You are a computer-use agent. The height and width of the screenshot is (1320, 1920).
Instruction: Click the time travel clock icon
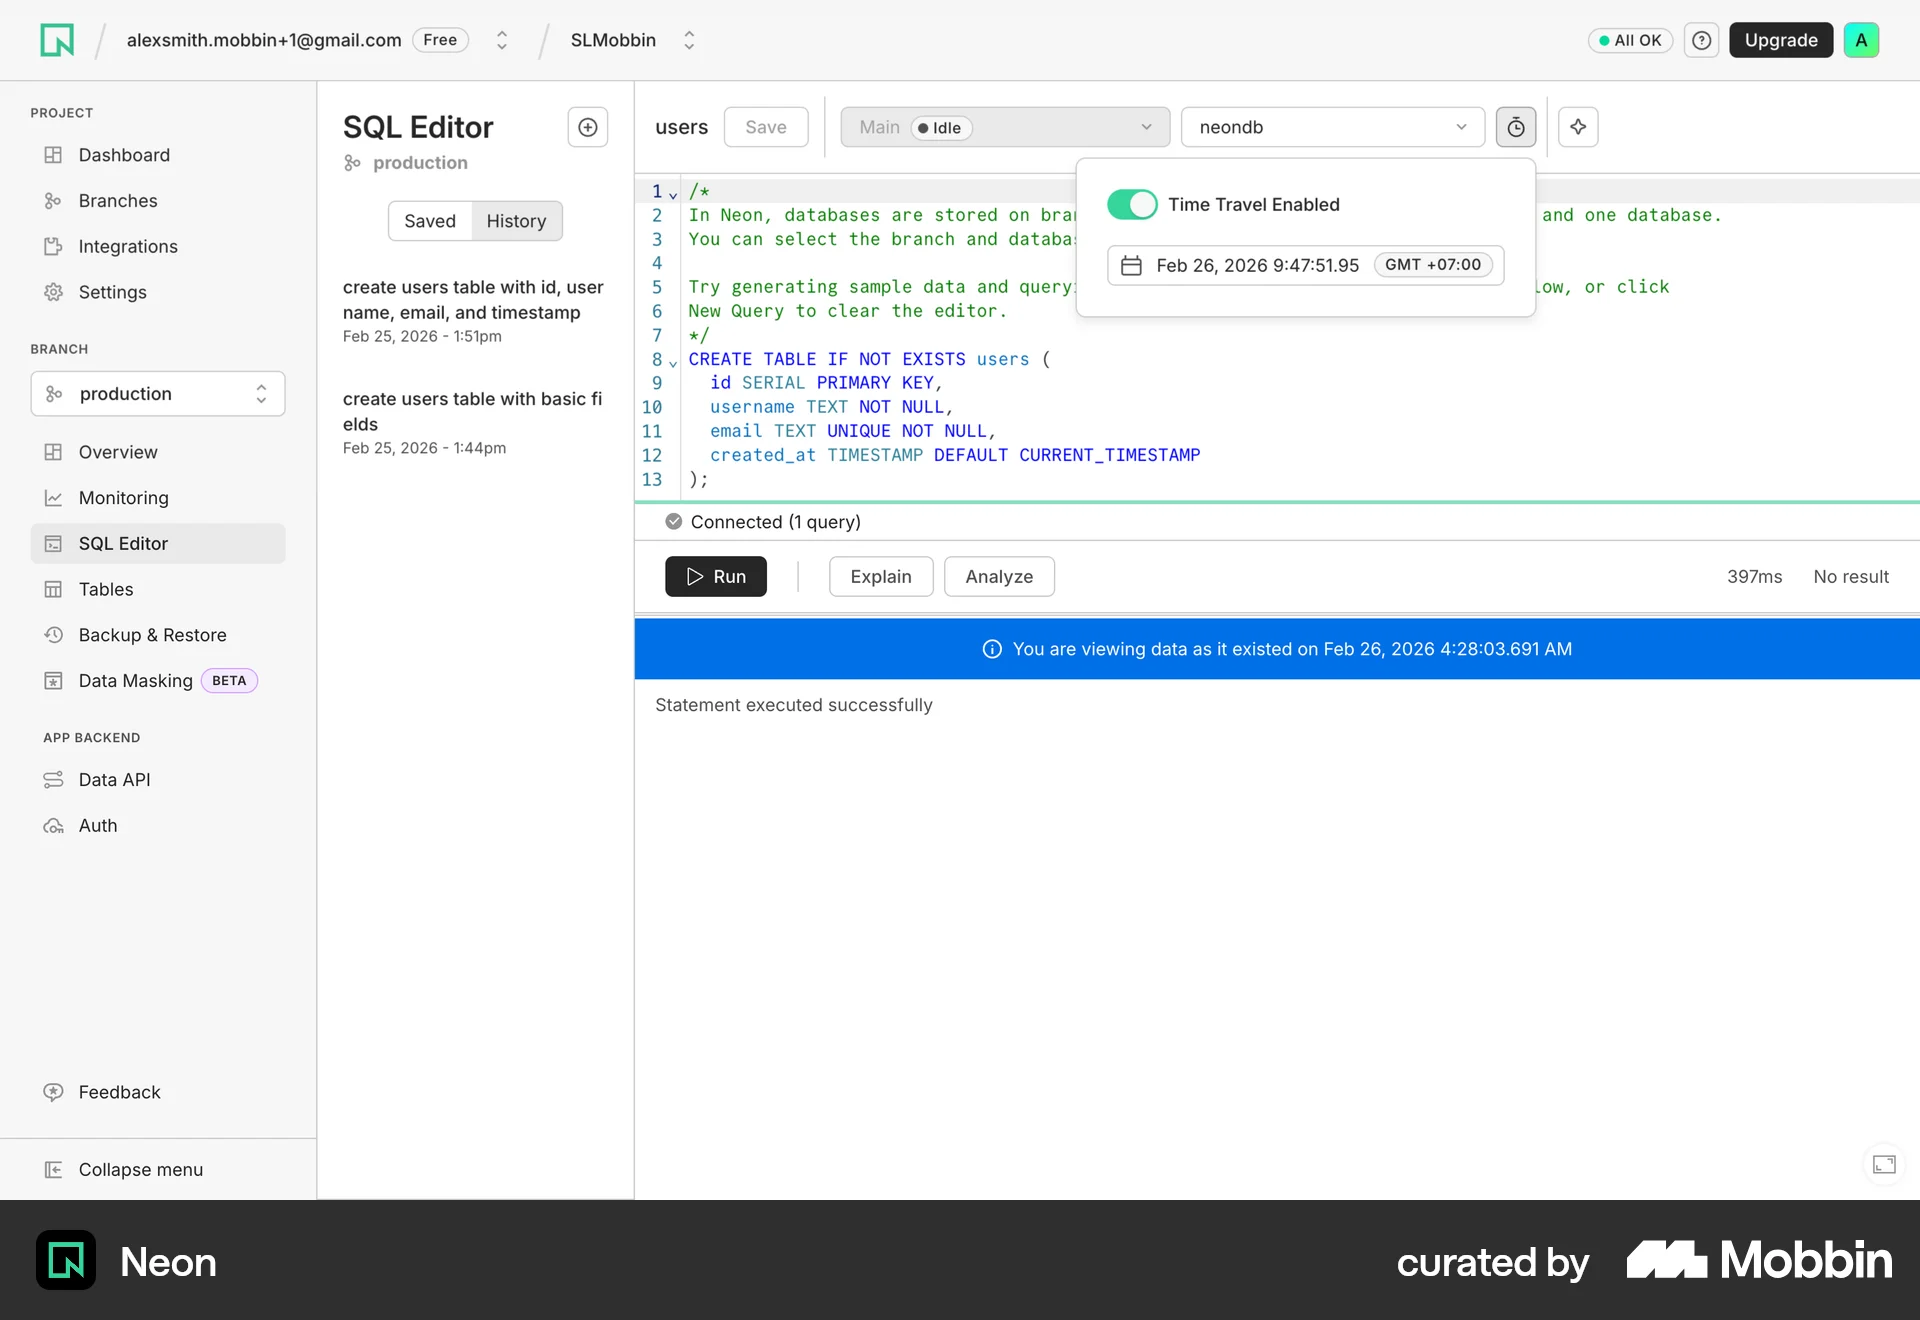coord(1516,127)
